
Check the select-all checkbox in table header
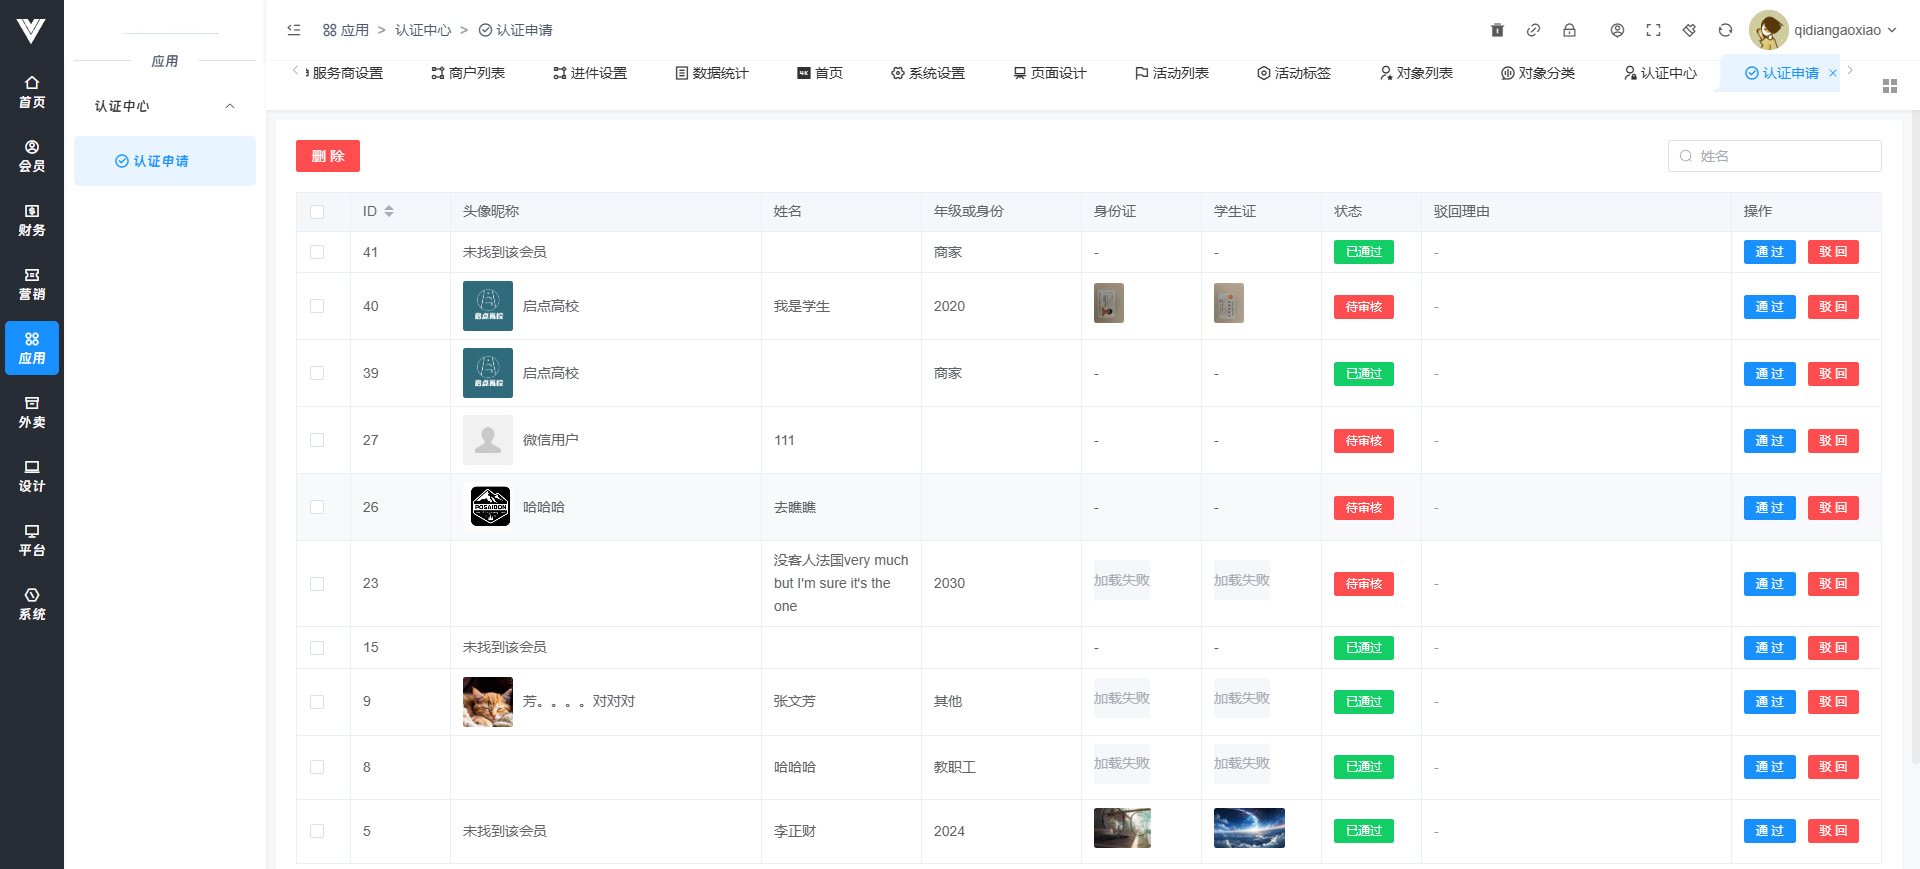coord(317,212)
